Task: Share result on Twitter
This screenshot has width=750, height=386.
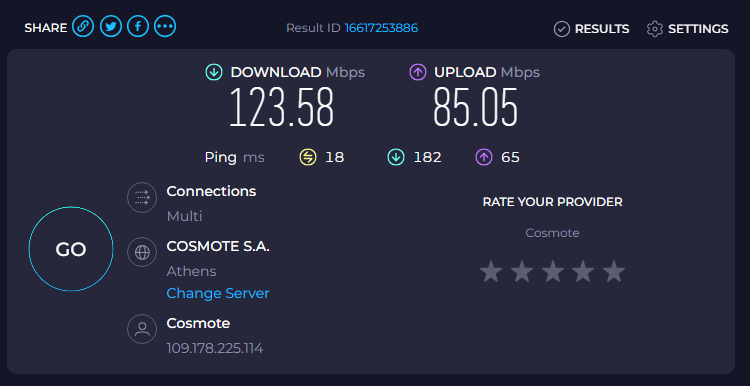Action: 110,26
